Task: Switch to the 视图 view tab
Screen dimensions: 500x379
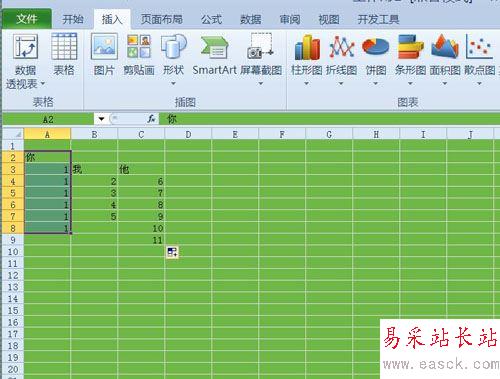Action: 329,19
